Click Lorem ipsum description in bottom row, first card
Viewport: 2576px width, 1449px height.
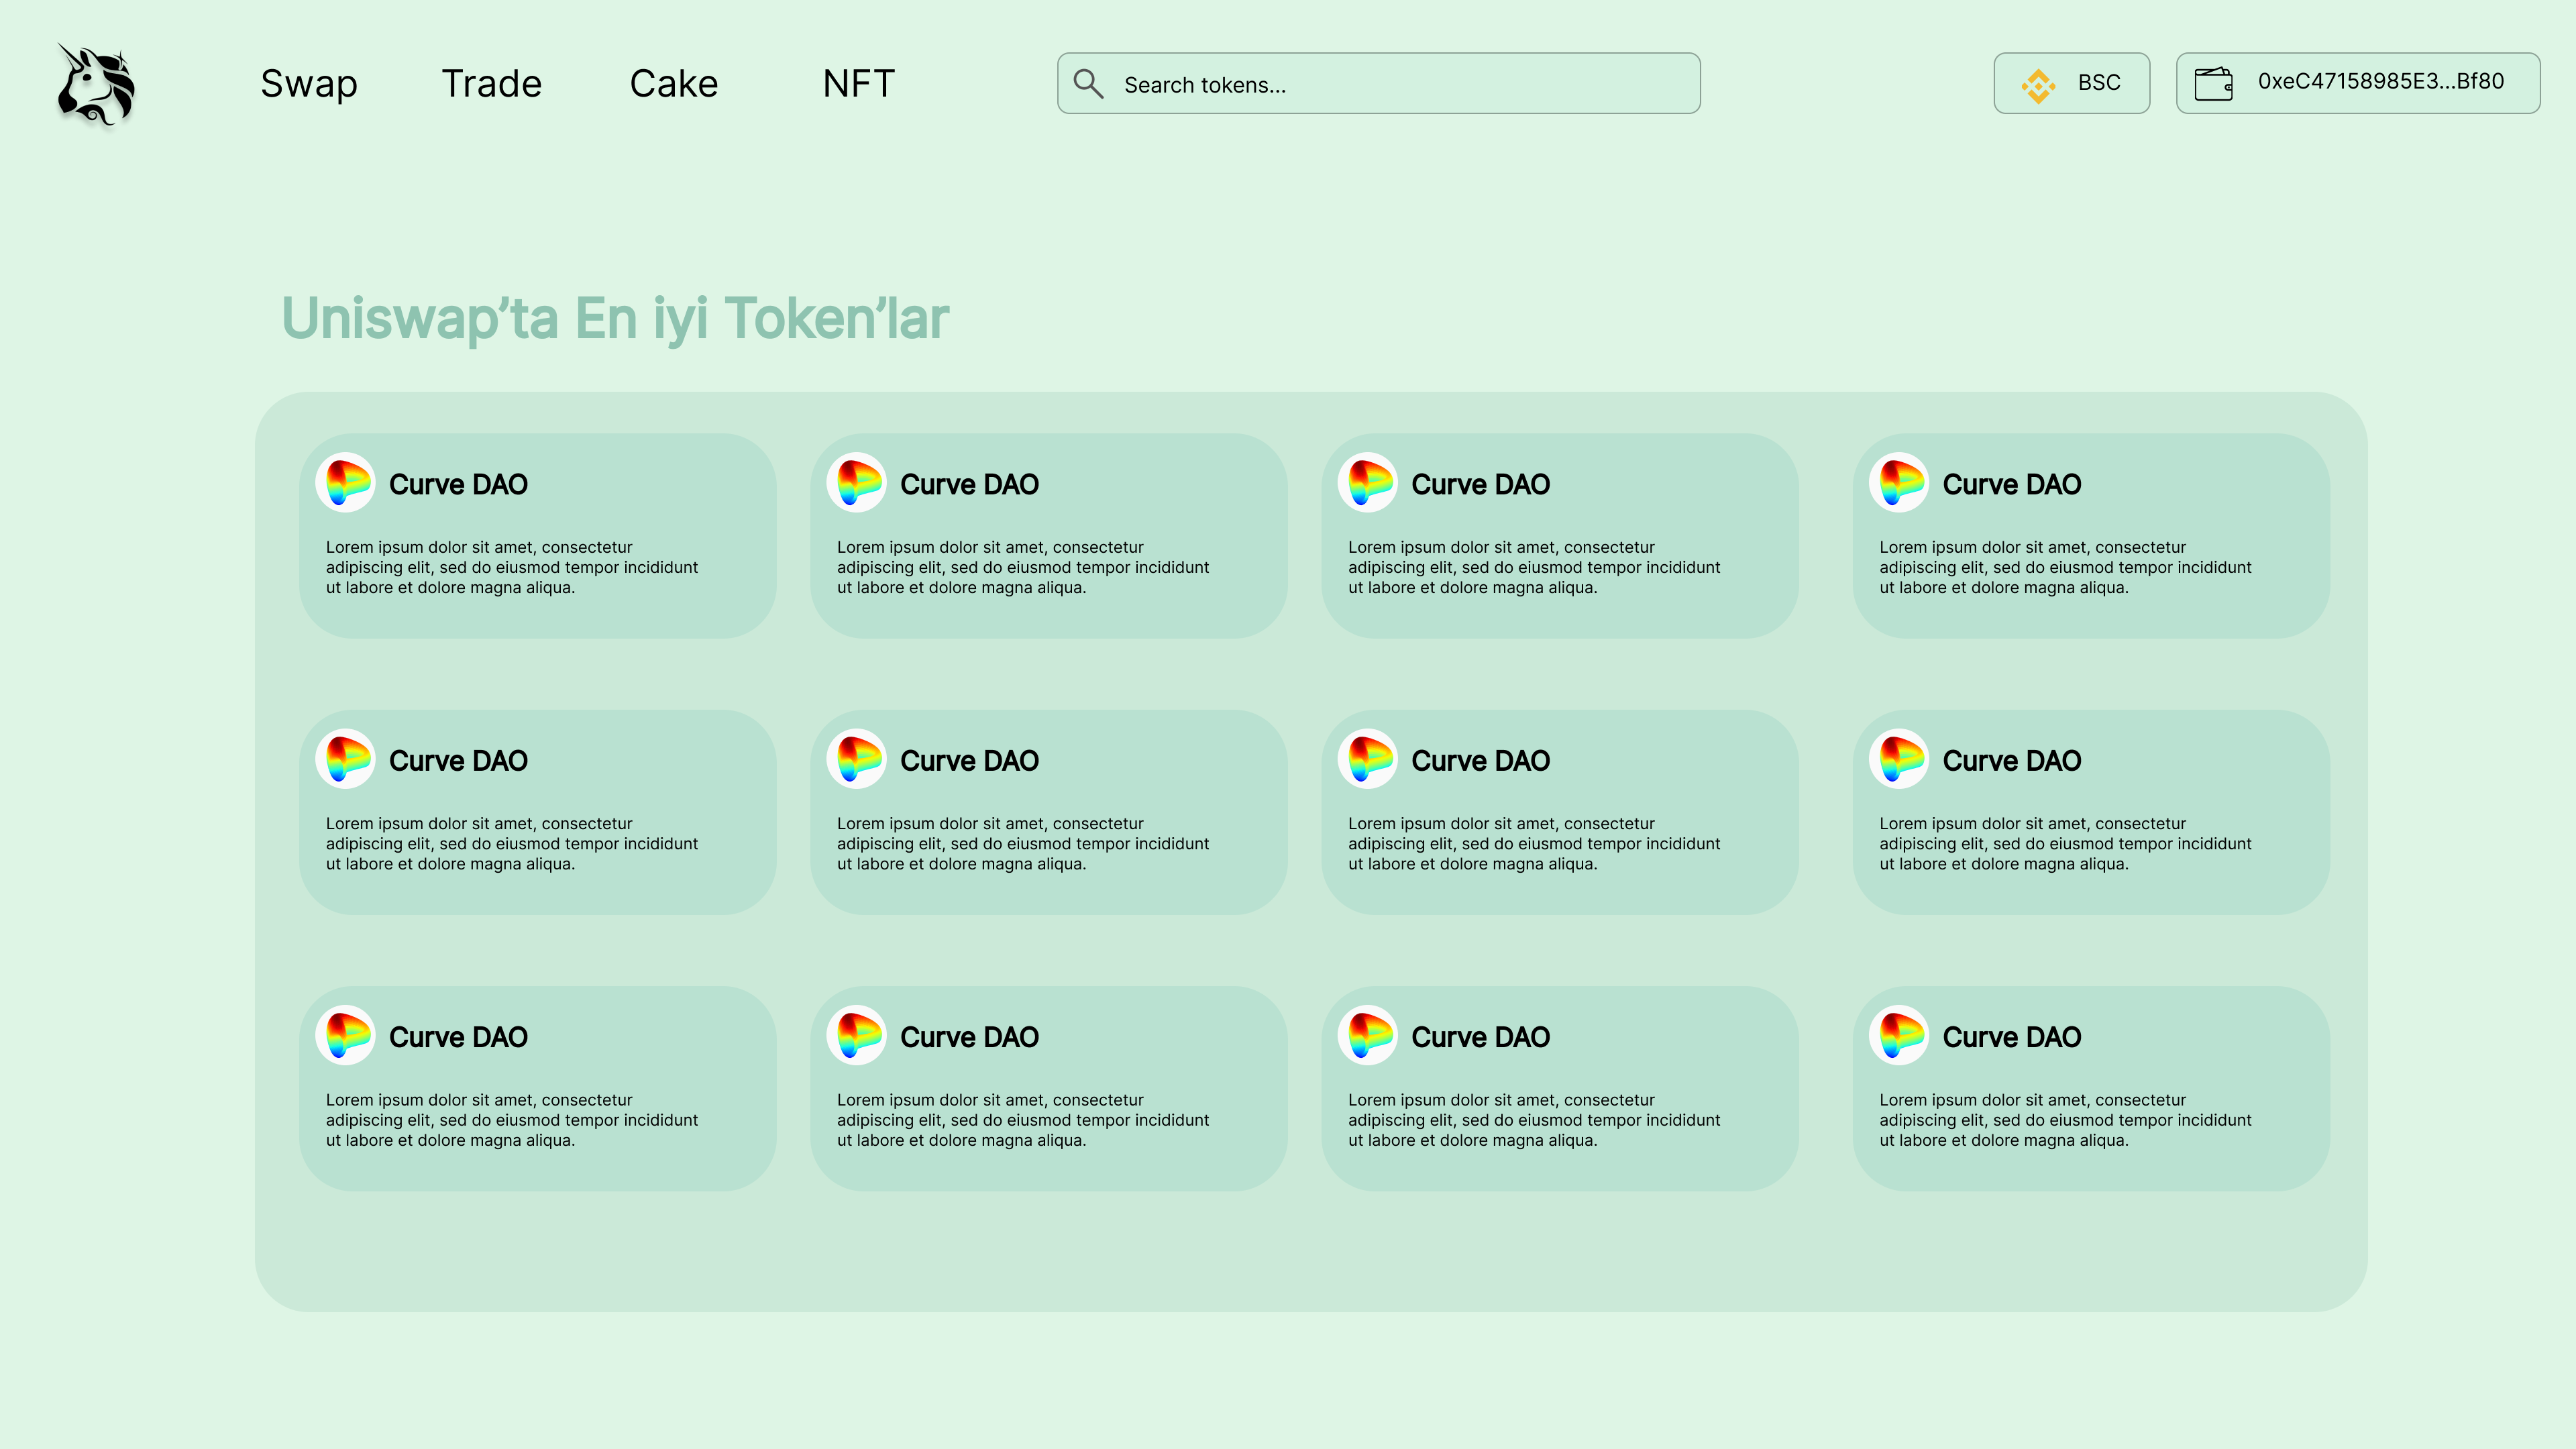(512, 1120)
